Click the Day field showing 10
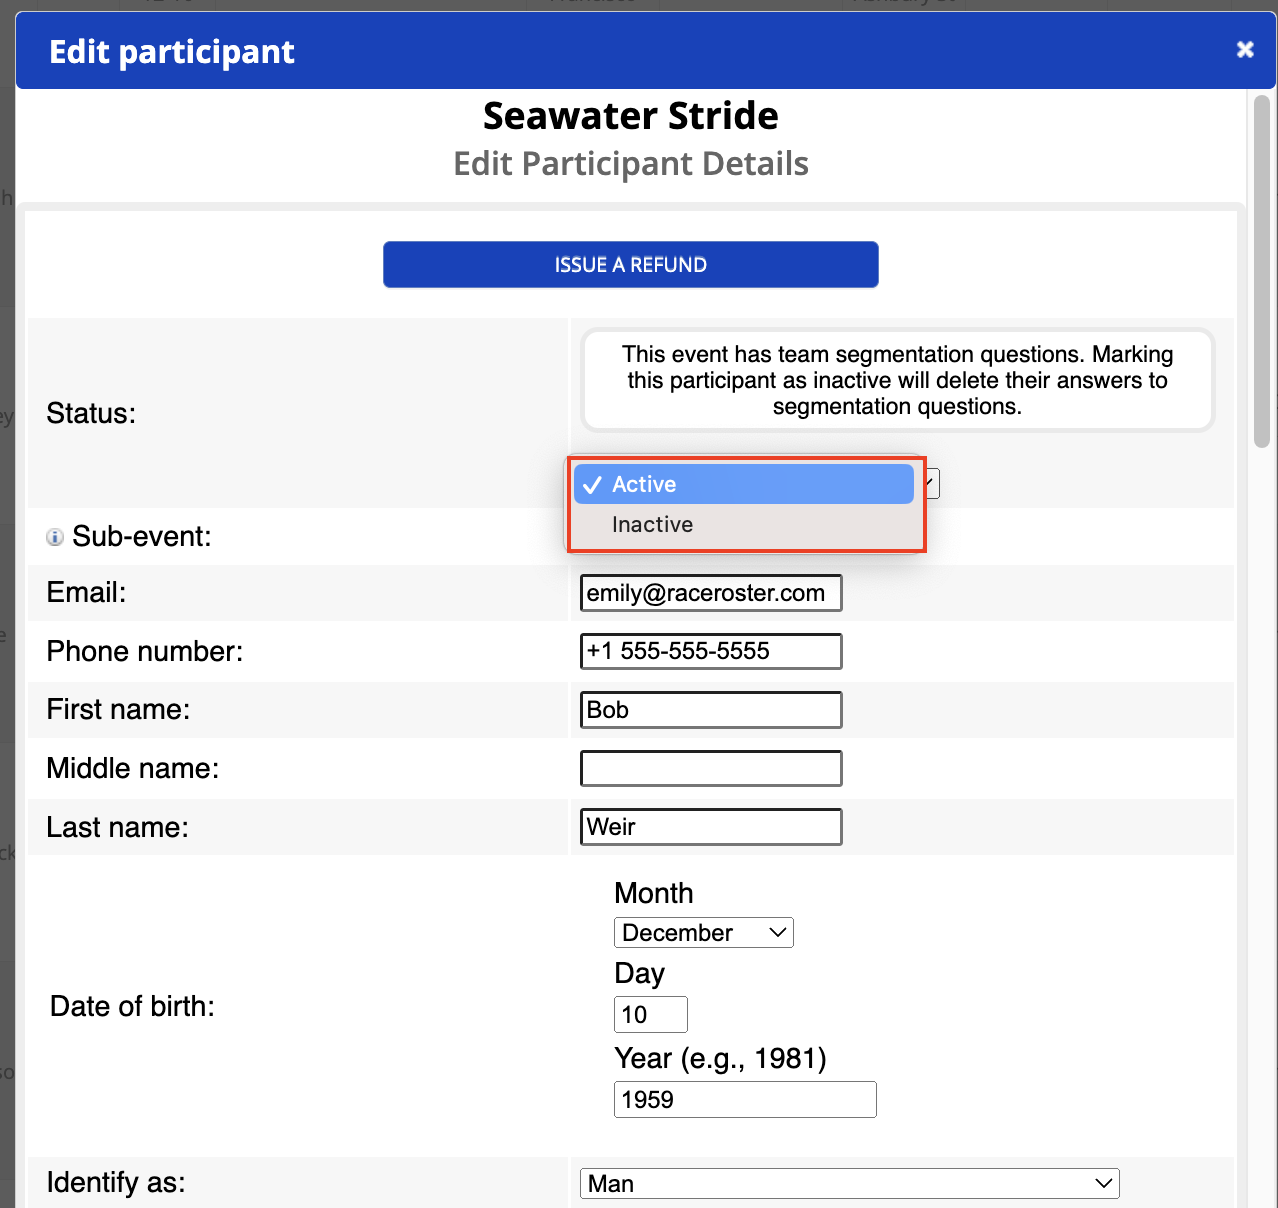This screenshot has height=1208, width=1278. point(651,1015)
